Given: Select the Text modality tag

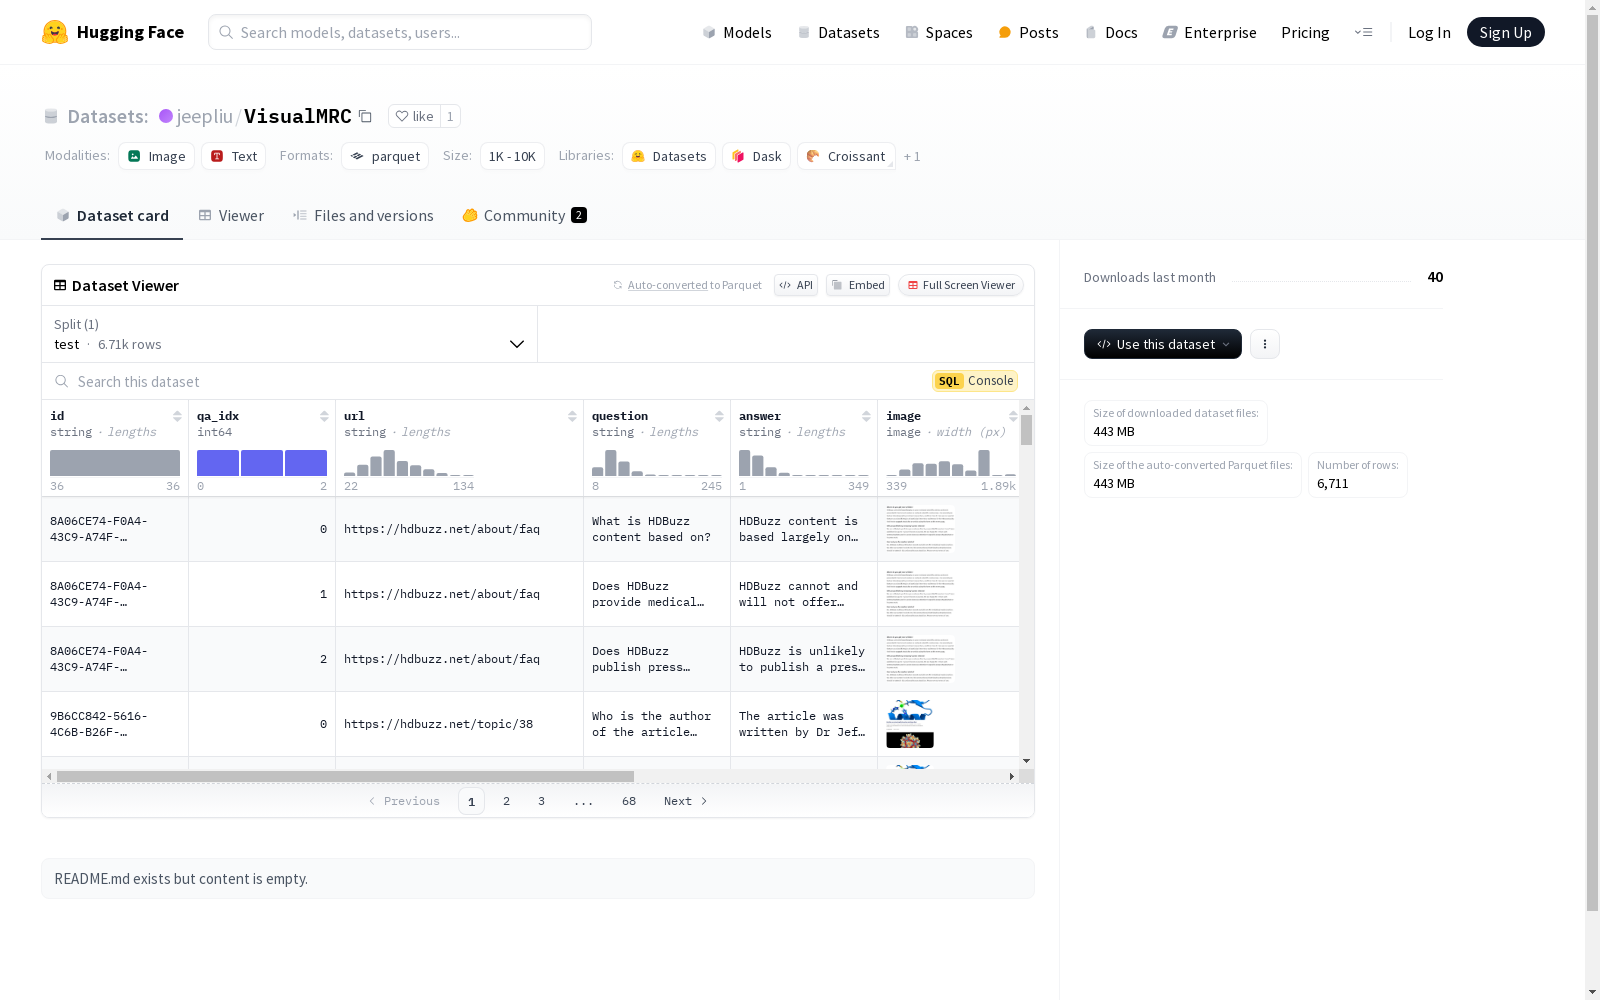Looking at the screenshot, I should point(234,156).
